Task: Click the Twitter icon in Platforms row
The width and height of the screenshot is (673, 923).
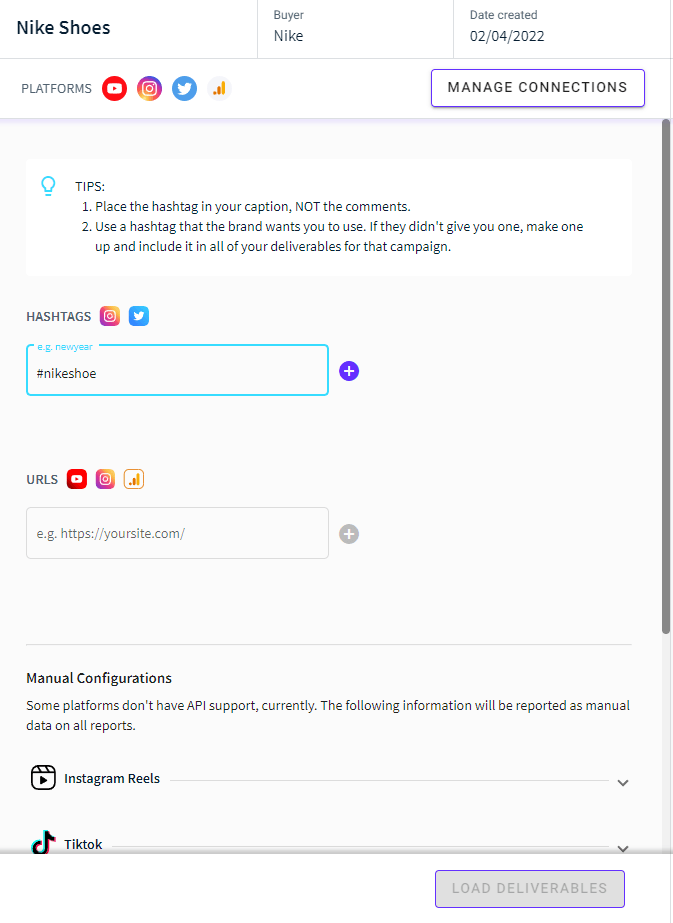Action: 184,89
